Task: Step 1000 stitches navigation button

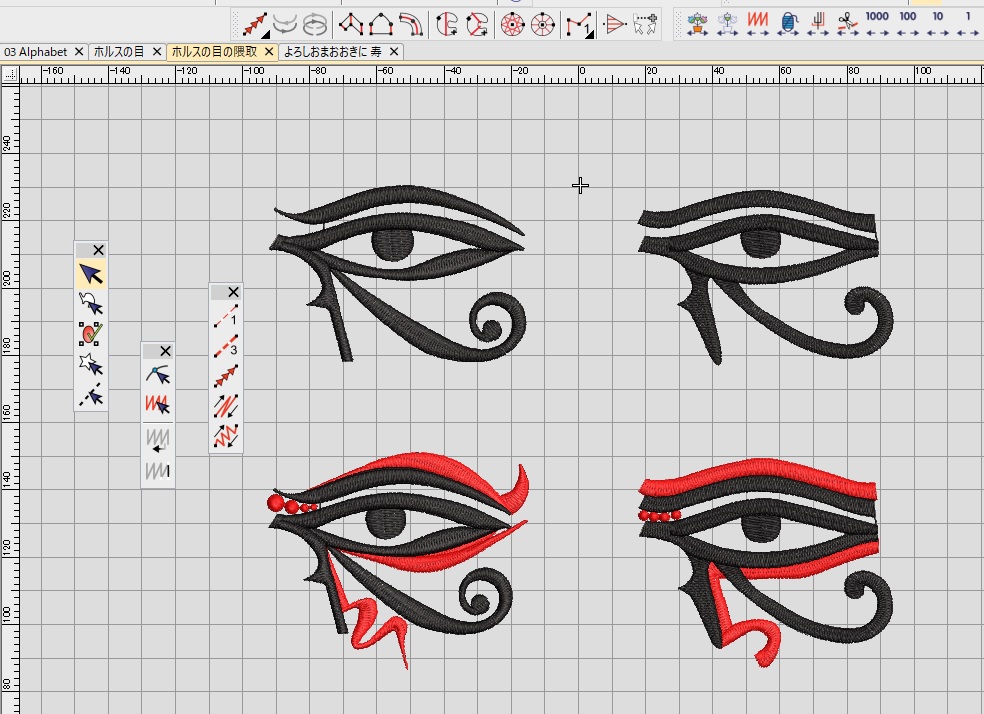Action: pos(877,24)
